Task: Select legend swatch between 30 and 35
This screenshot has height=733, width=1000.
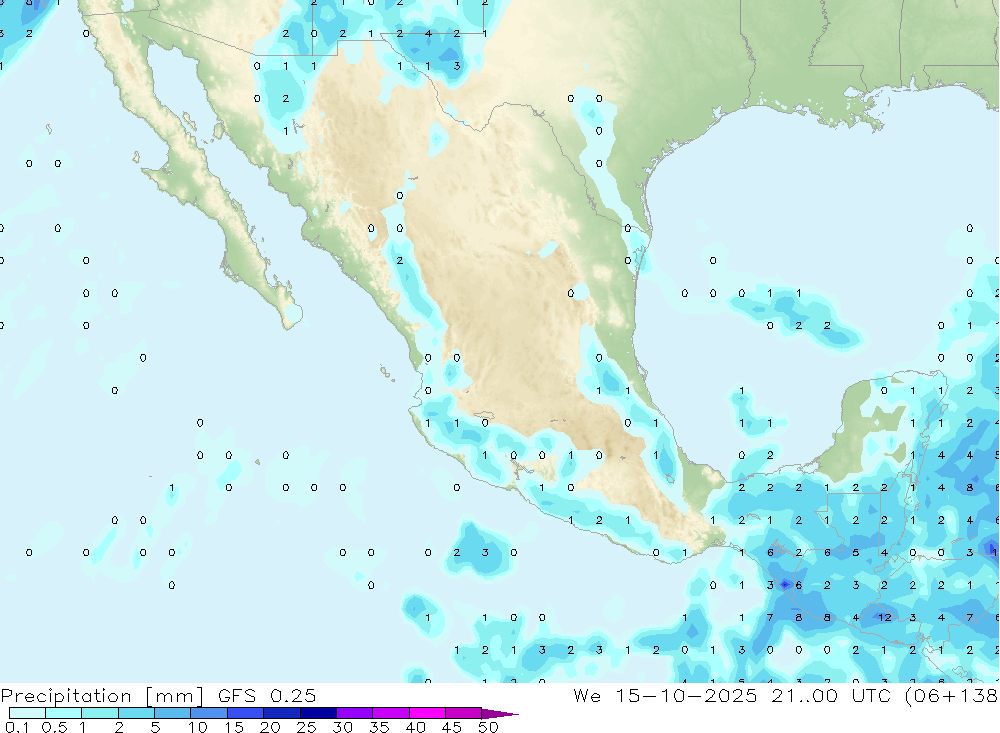Action: click(355, 713)
